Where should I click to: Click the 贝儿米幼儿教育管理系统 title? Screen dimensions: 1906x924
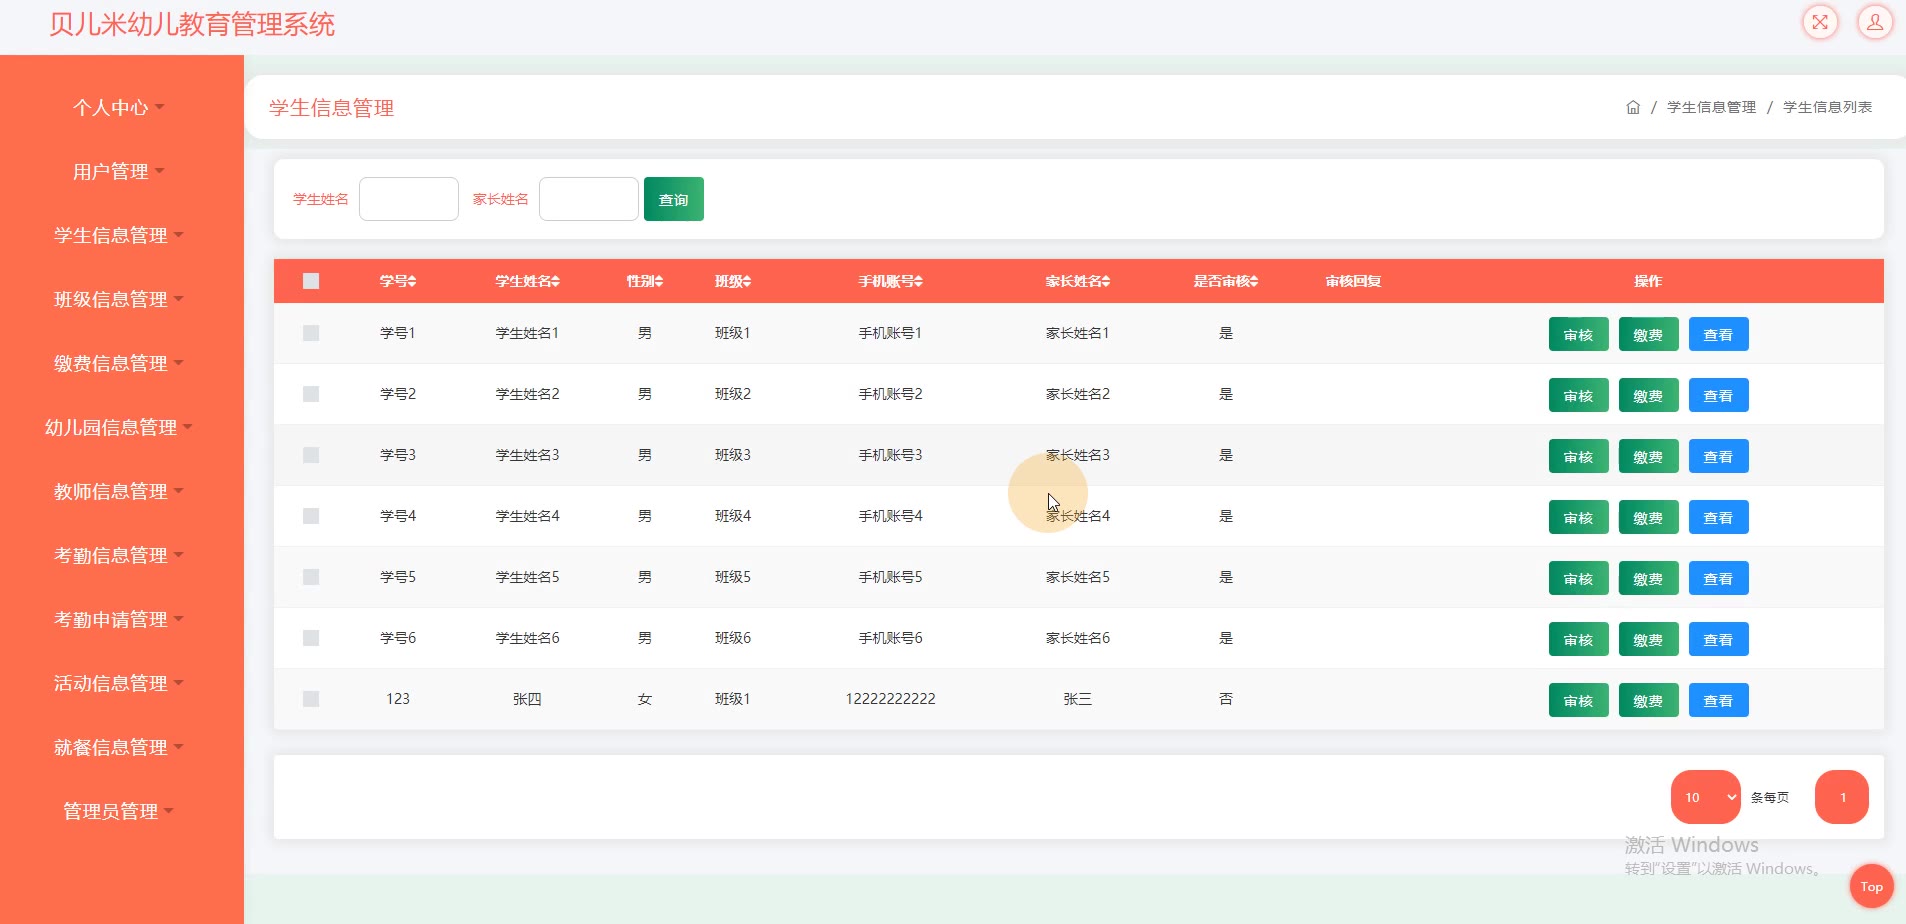click(192, 24)
